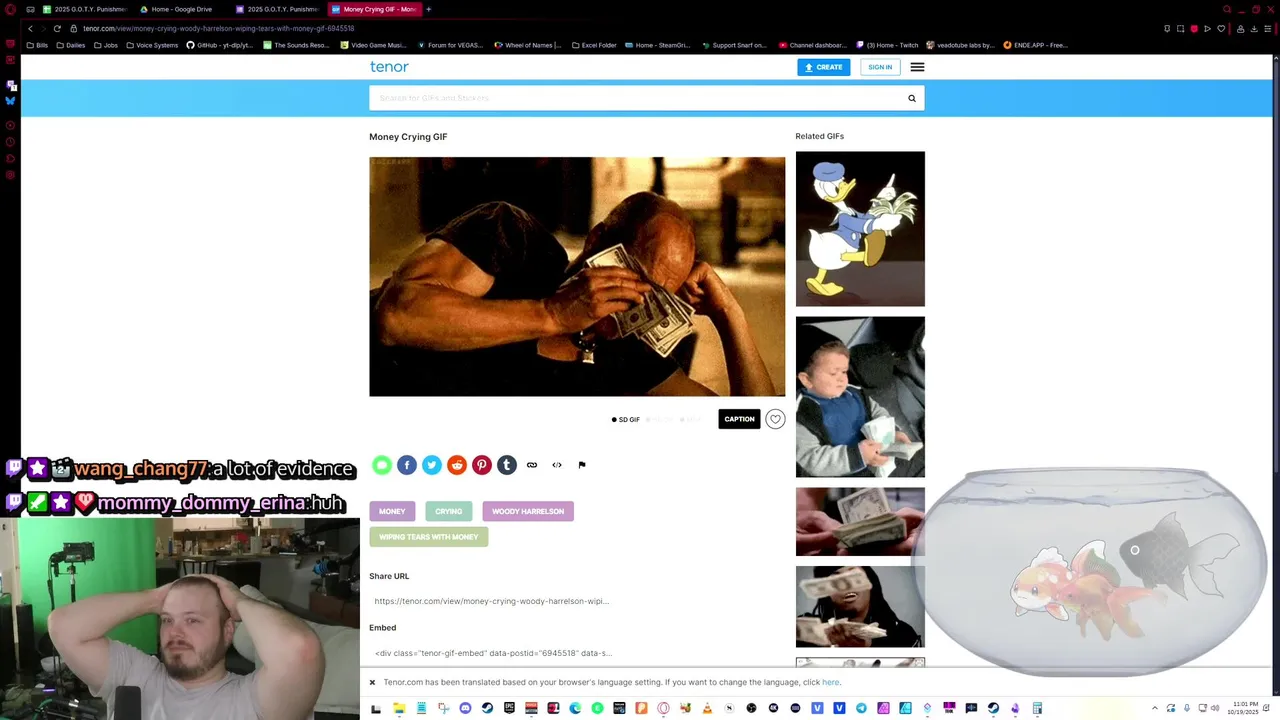
Task: Click the embed code icon
Action: tap(557, 465)
